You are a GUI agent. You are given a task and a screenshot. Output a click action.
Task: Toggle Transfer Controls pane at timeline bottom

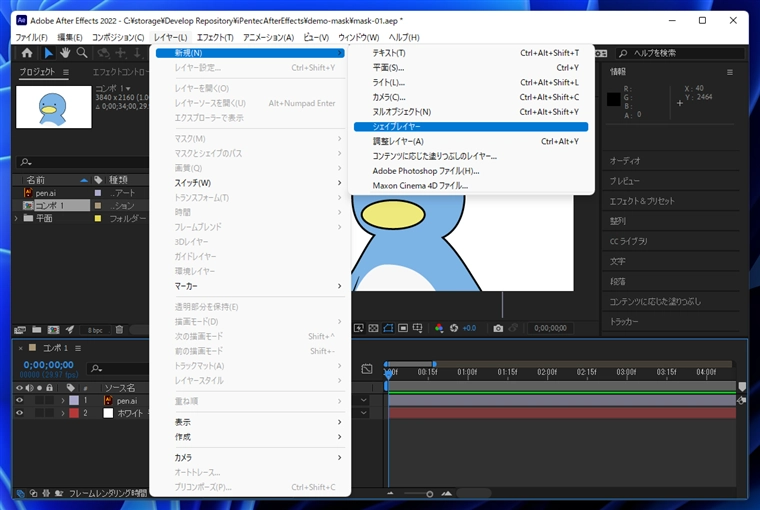(x=33, y=494)
